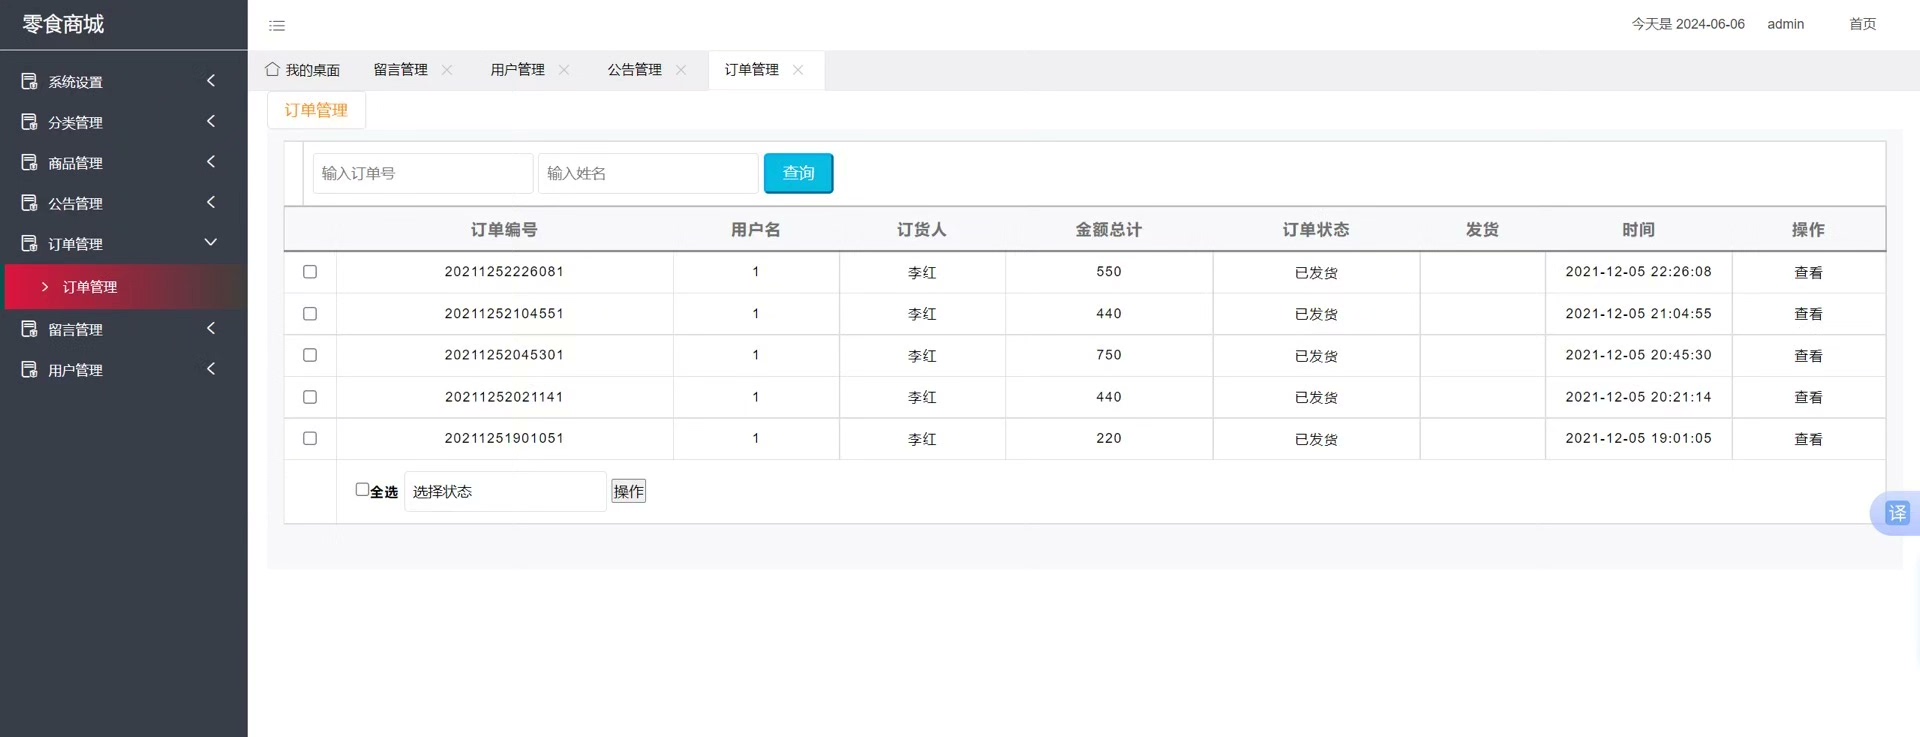
Task: Close the 留言管理 tab
Action: [447, 70]
